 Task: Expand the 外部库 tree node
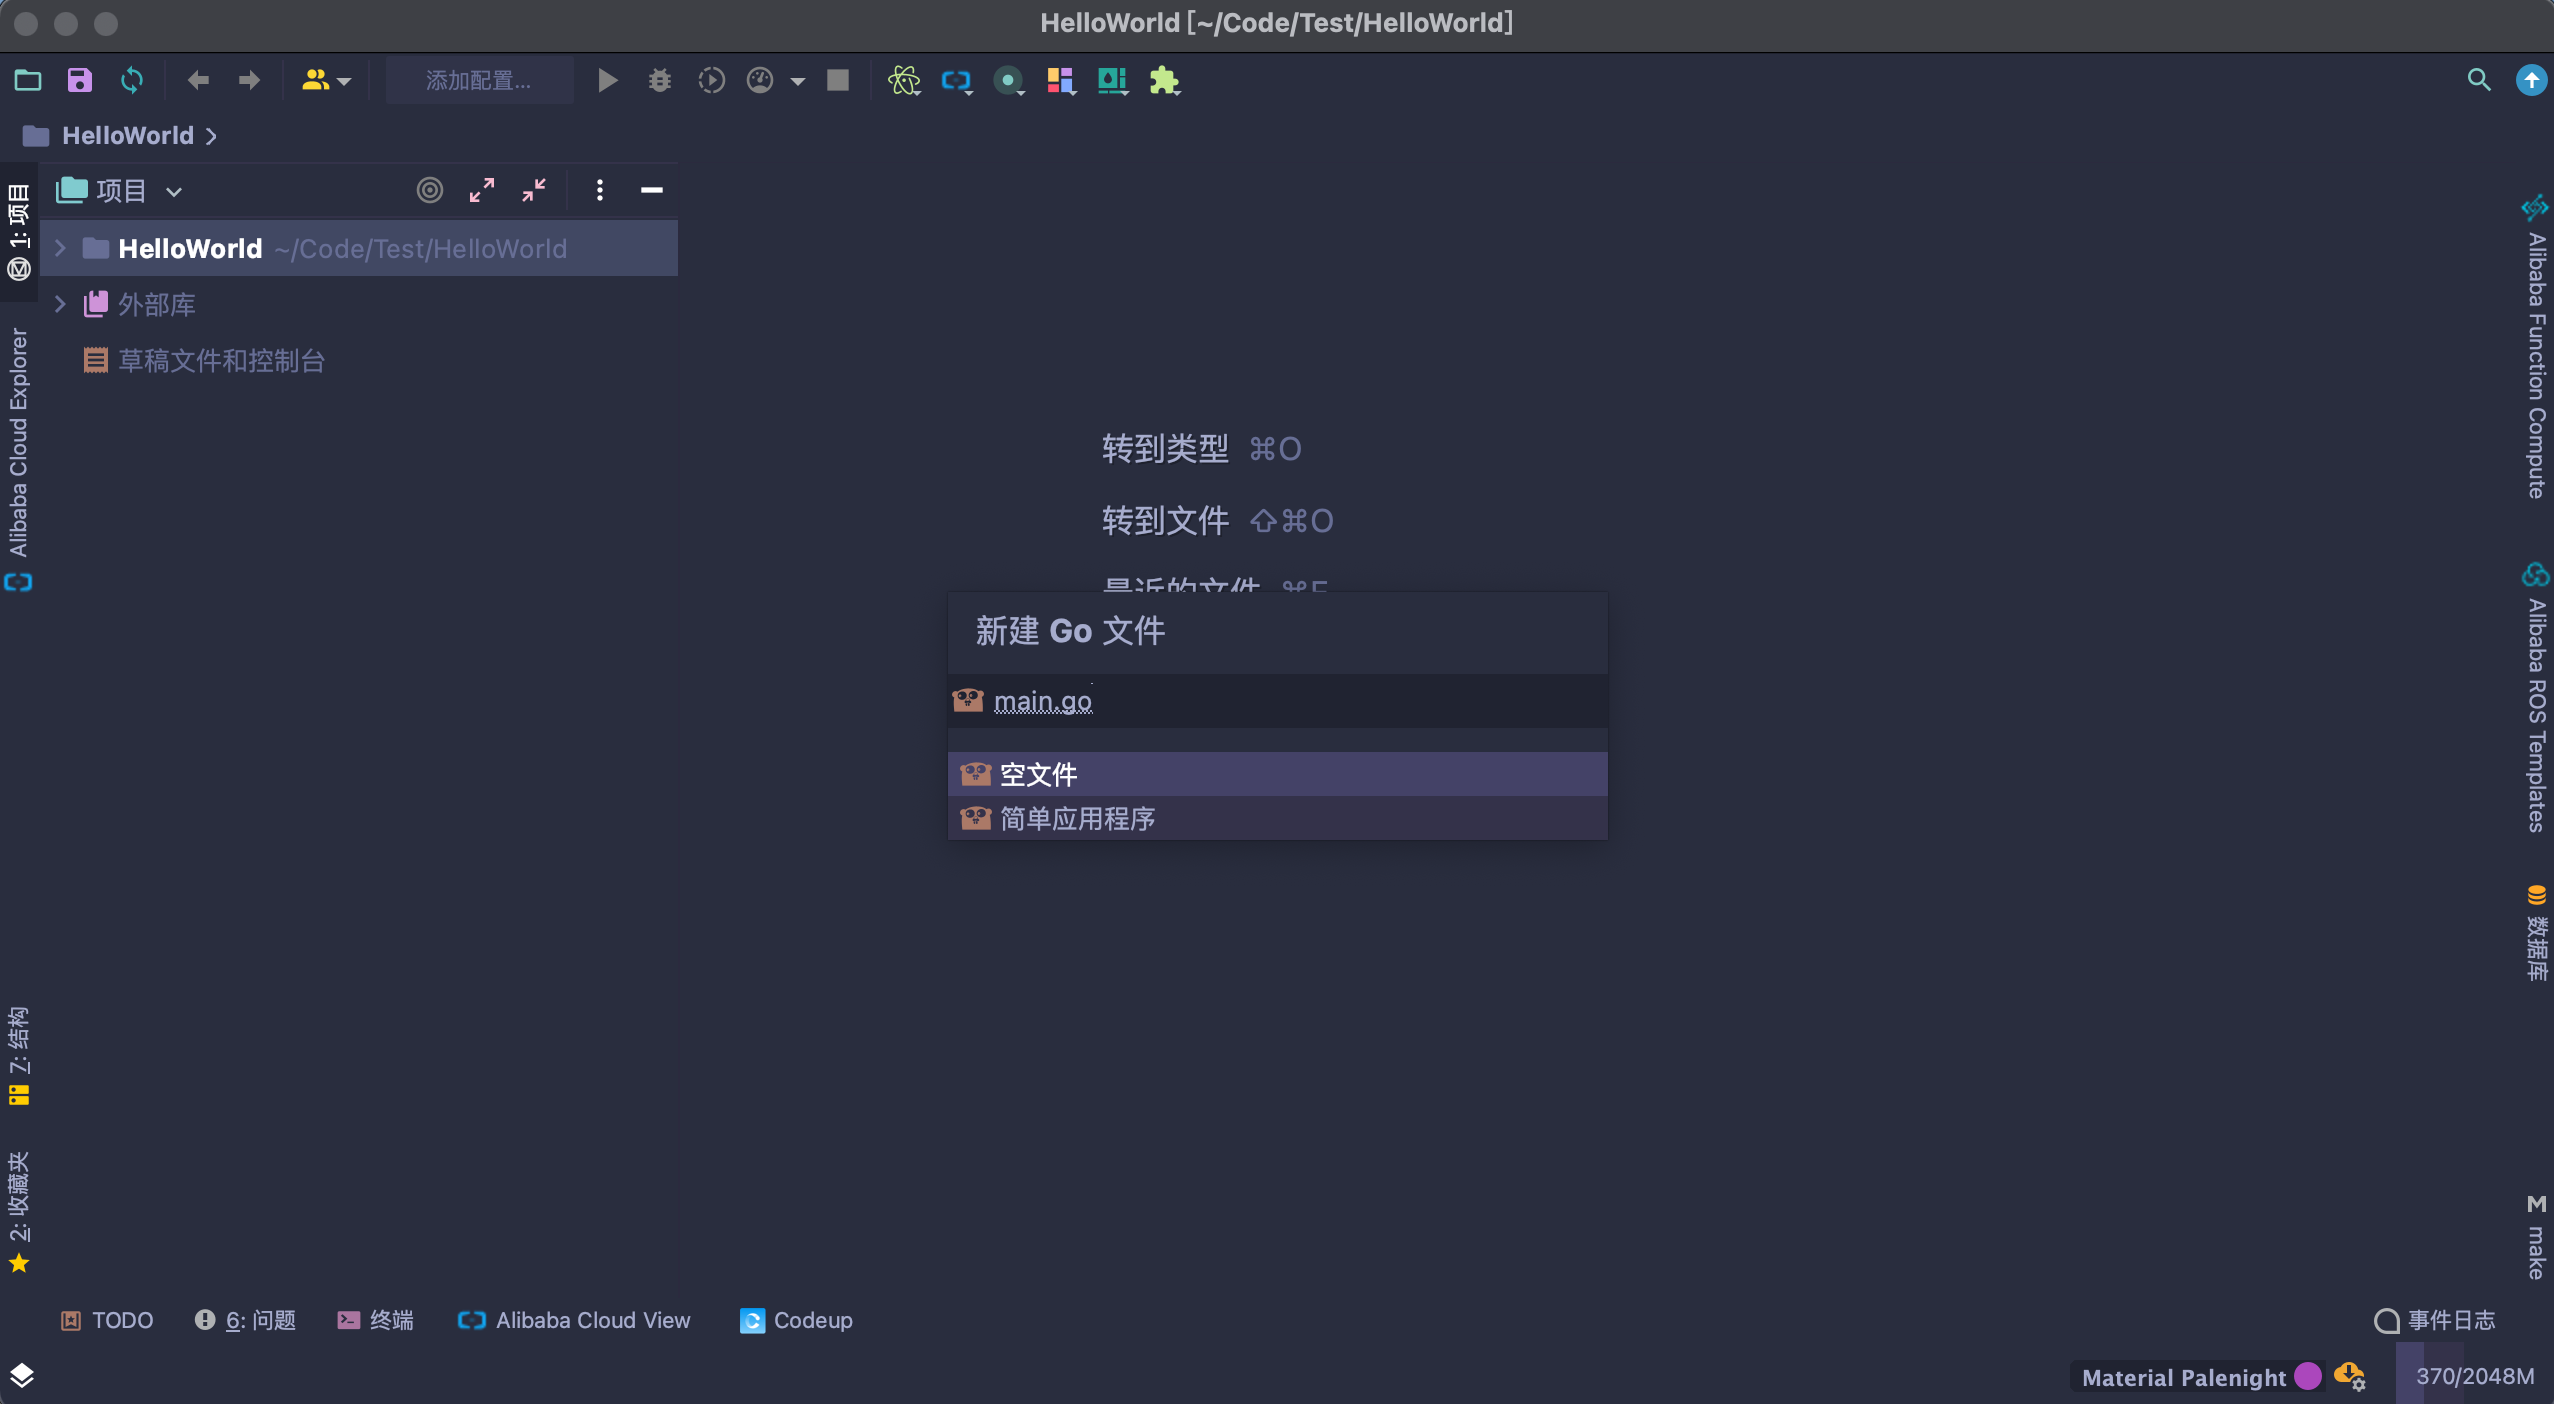(x=60, y=304)
